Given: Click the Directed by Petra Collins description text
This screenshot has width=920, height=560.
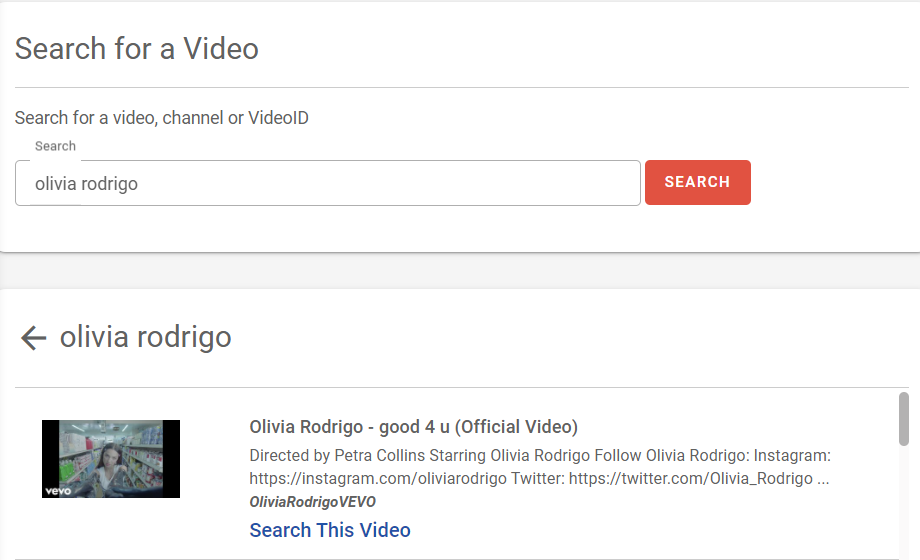Looking at the screenshot, I should tap(540, 467).
